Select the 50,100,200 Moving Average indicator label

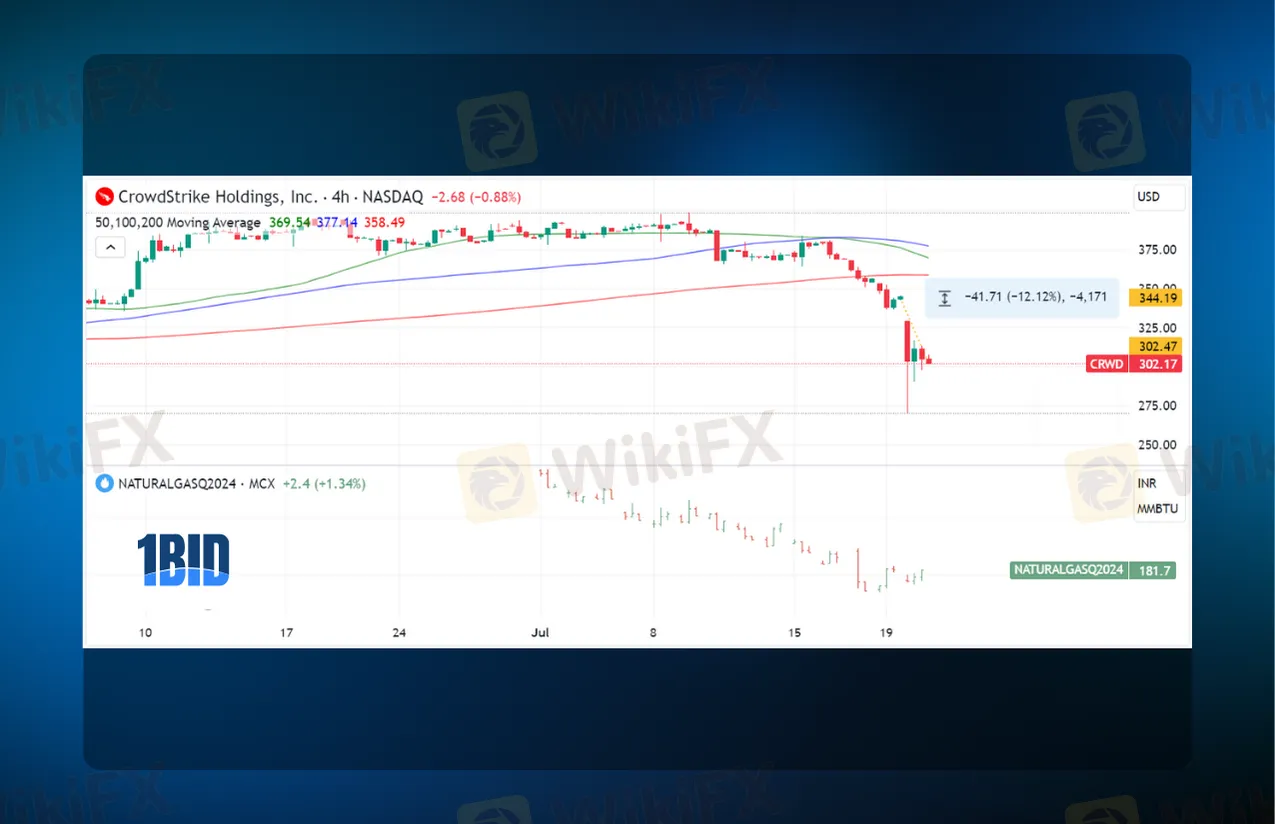178,222
